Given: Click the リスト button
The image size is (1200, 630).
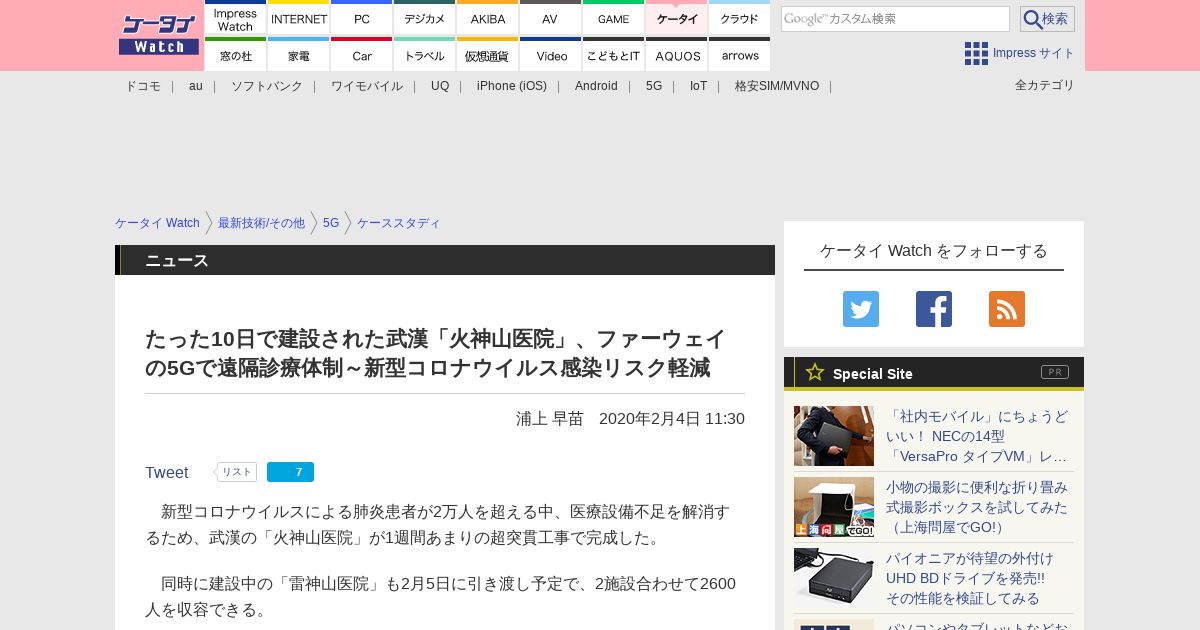Looking at the screenshot, I should (236, 472).
